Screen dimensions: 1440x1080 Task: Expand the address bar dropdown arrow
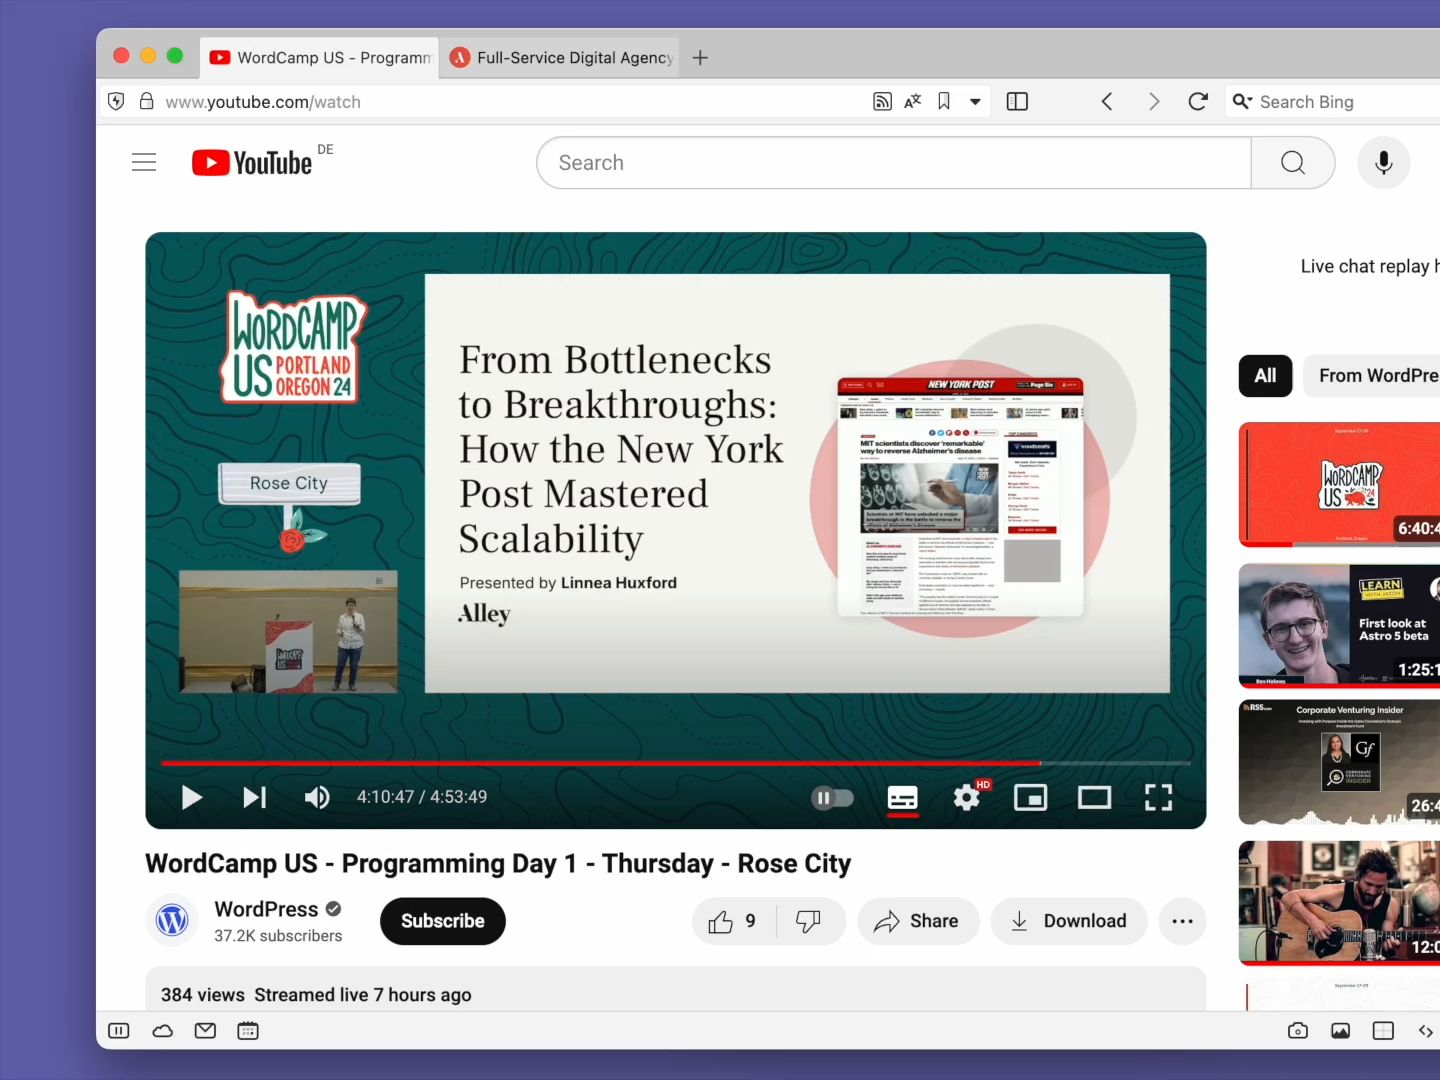click(x=975, y=102)
